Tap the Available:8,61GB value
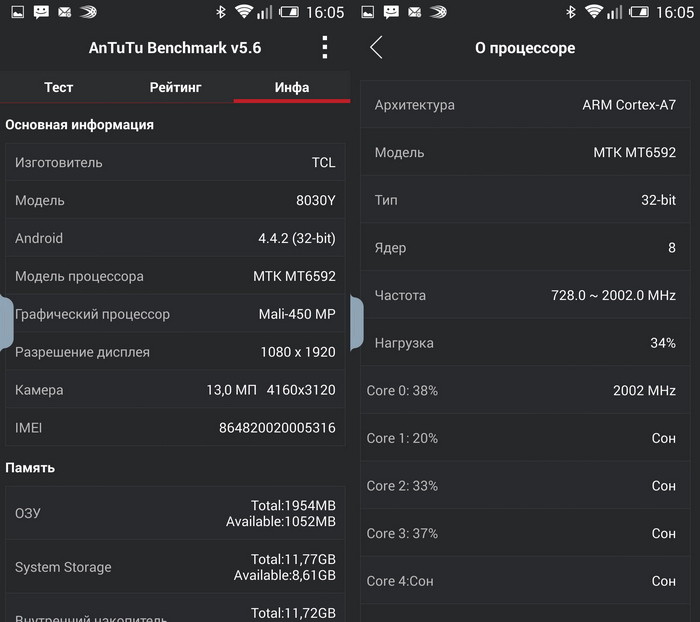This screenshot has height=622, width=700. (x=285, y=575)
